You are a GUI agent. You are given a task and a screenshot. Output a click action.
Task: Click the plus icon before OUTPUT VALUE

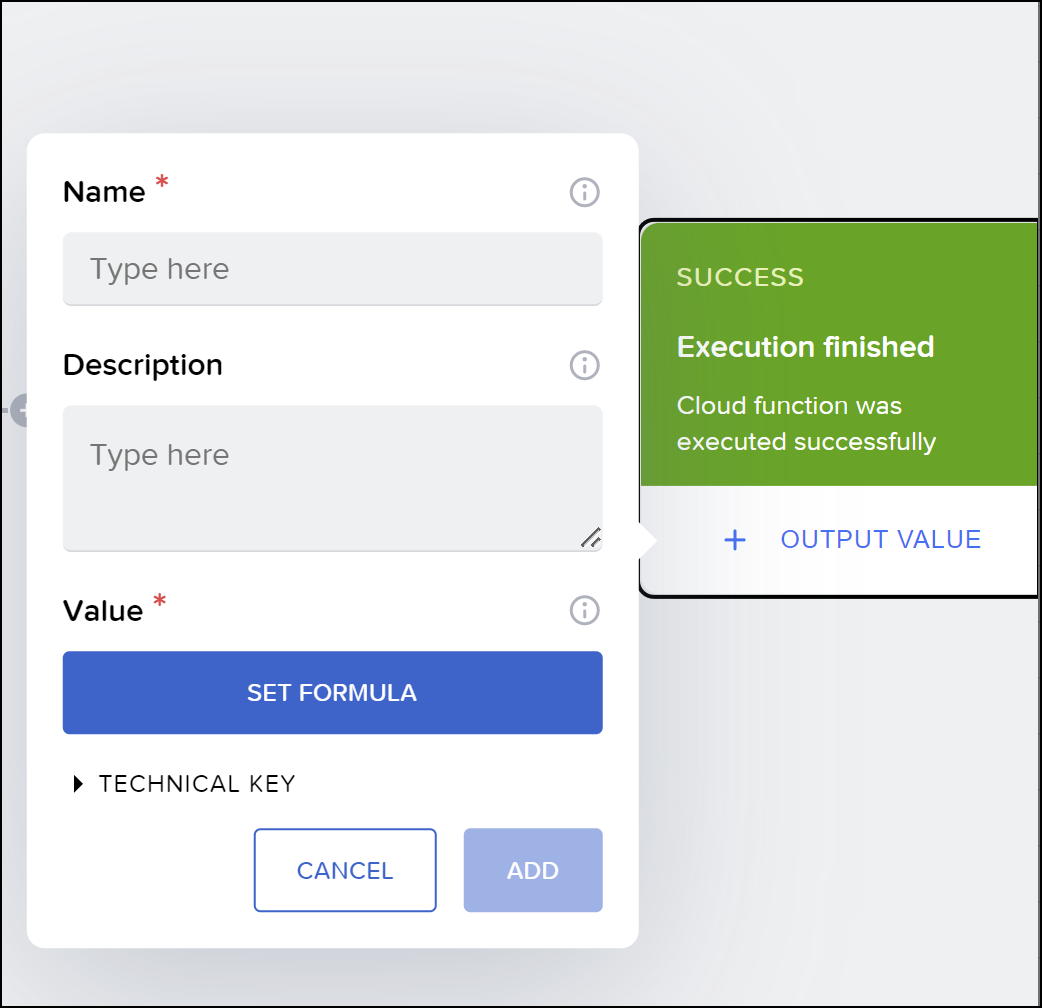coord(735,540)
